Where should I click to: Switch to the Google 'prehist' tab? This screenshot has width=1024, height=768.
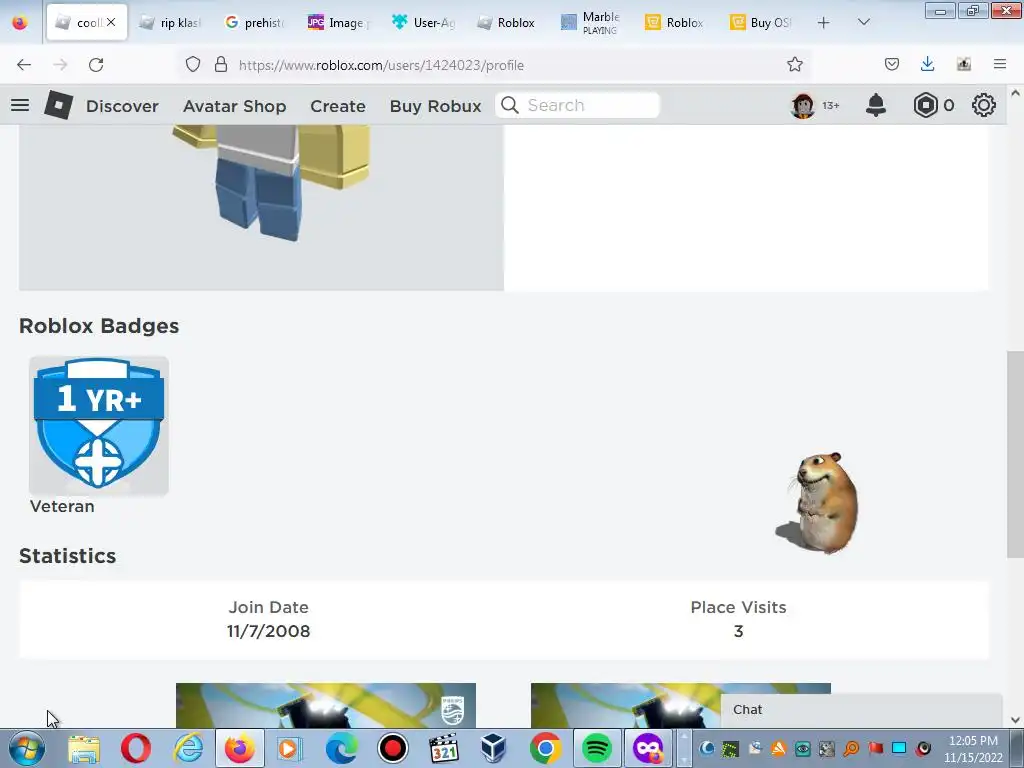(x=255, y=23)
